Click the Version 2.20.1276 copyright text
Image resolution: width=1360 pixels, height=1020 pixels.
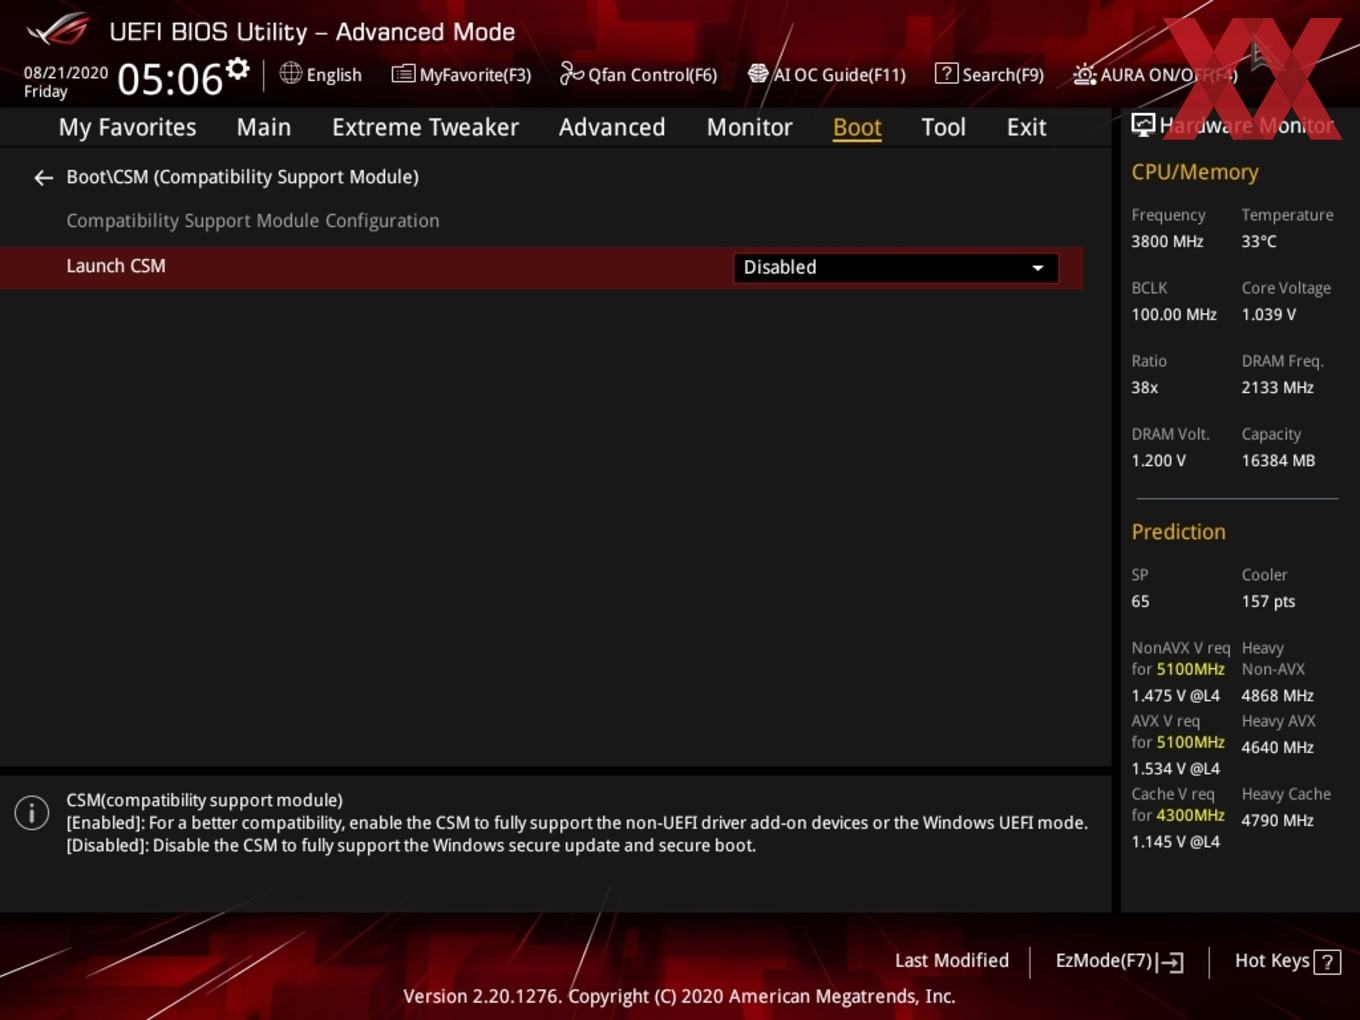click(679, 996)
